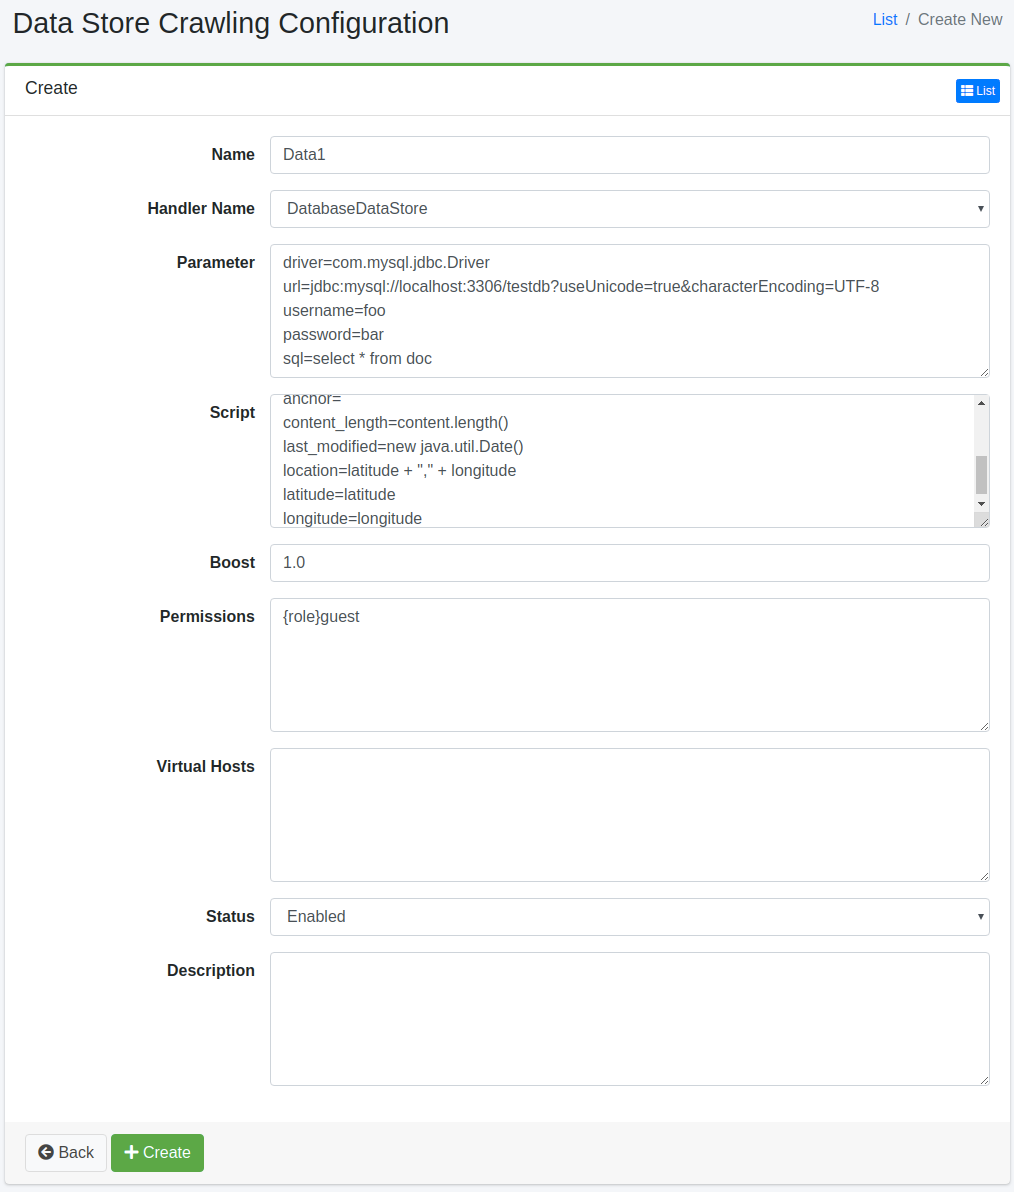Viewport: 1014px width, 1192px height.
Task: Click the green Create button
Action: click(157, 1152)
